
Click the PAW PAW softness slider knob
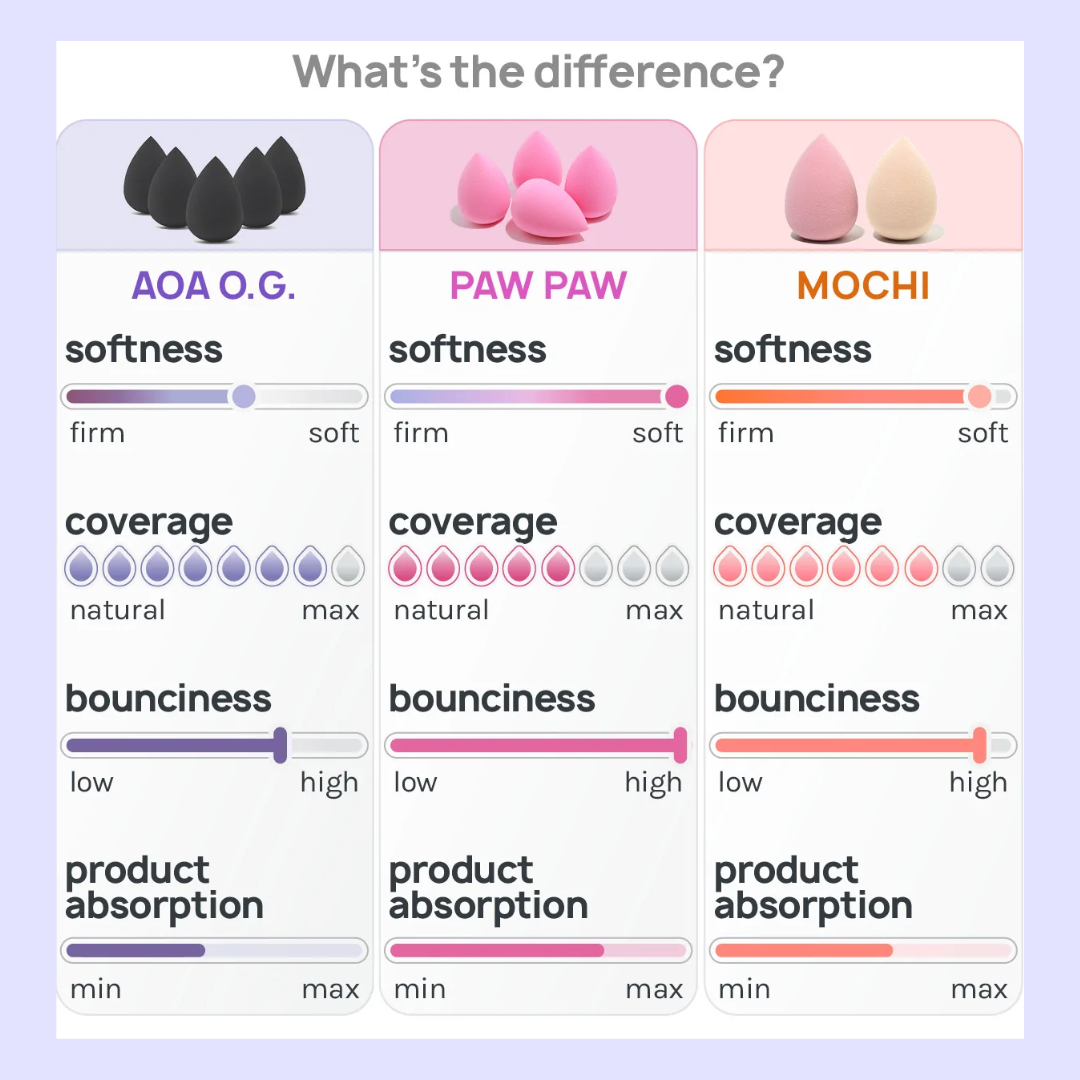point(677,396)
